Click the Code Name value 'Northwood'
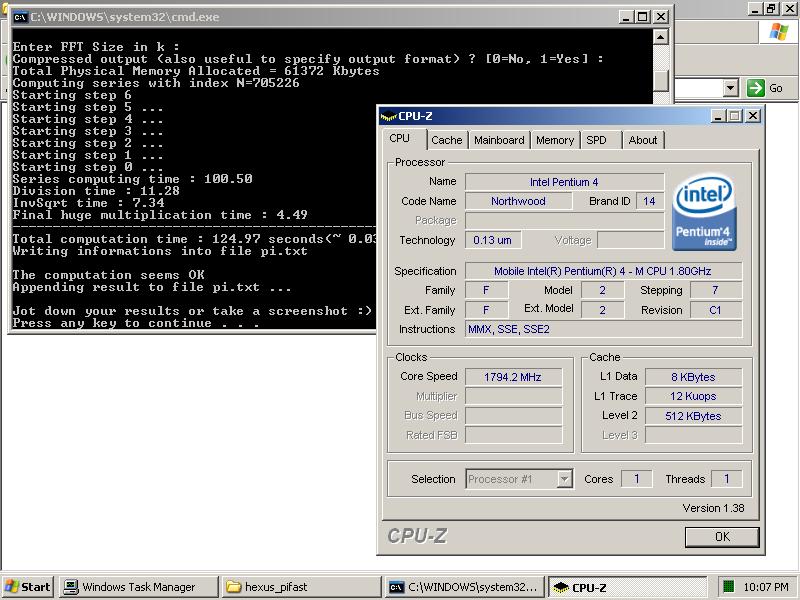800x600 pixels. [x=518, y=201]
